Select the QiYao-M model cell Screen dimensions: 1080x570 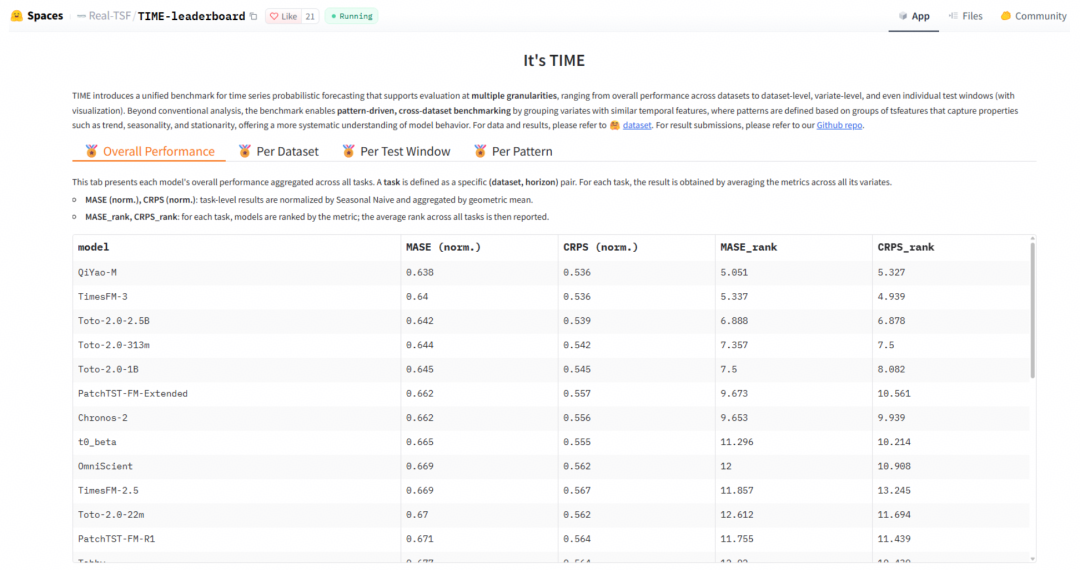coord(237,273)
